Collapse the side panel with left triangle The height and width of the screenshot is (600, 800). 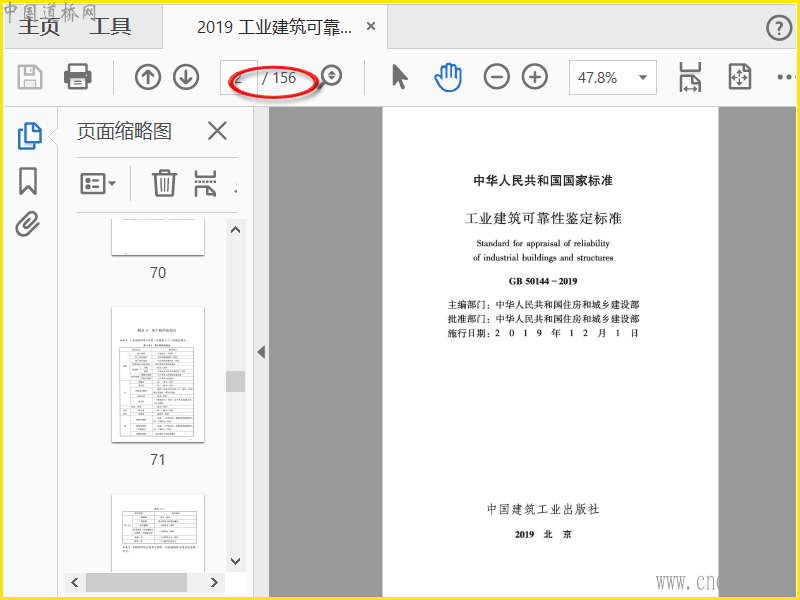click(x=261, y=352)
